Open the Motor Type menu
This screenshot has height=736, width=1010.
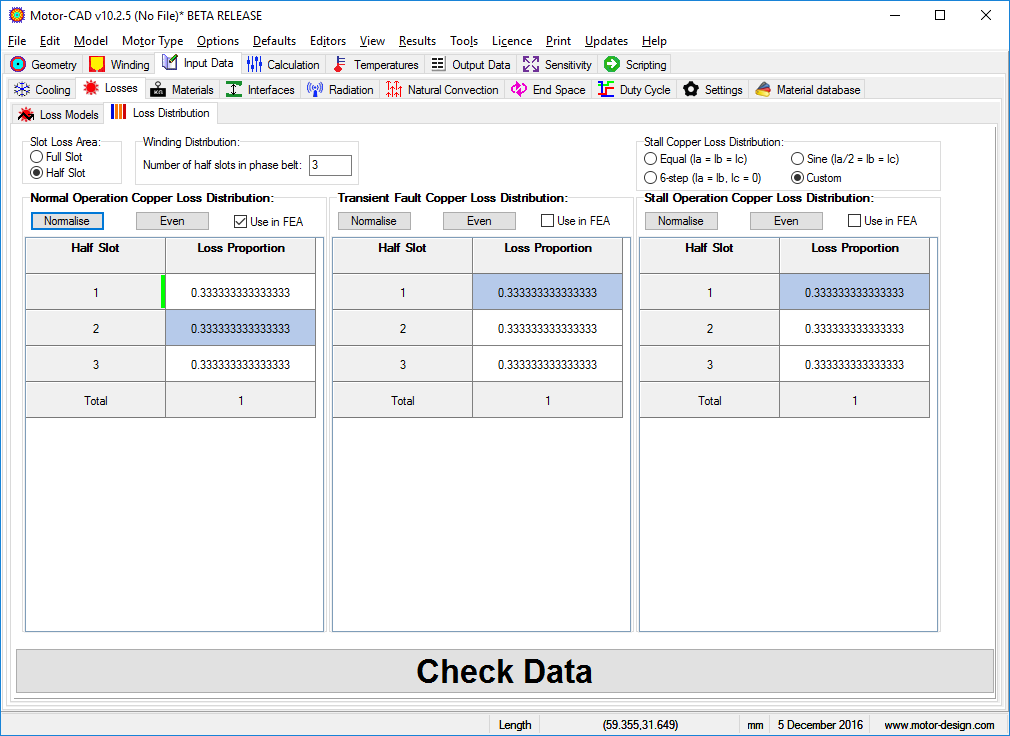click(153, 41)
